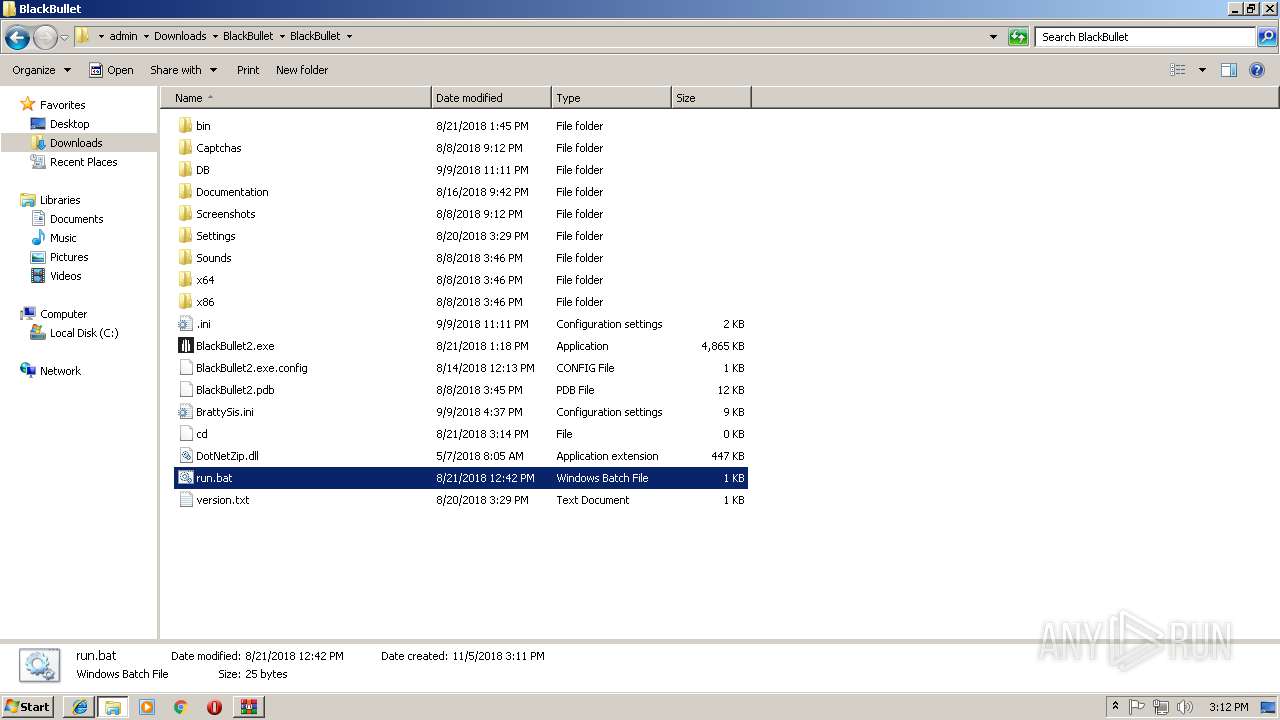Open the Documents library

click(x=76, y=219)
